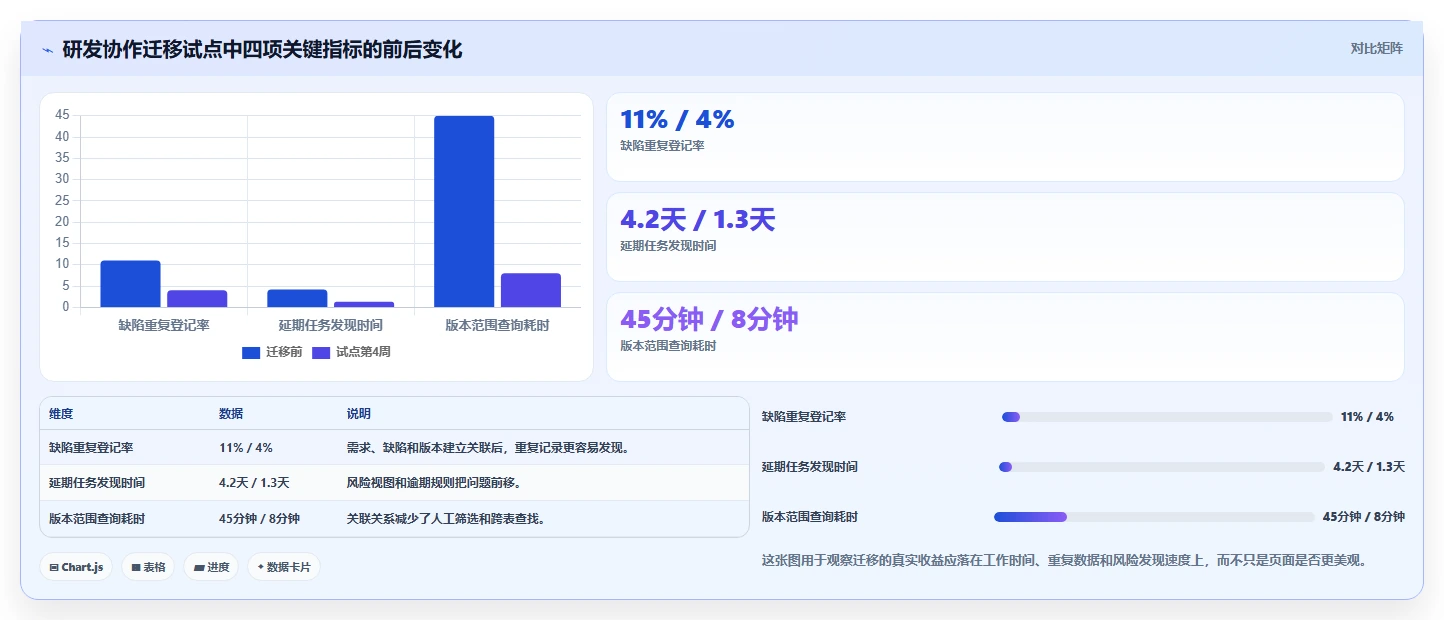The image size is (1444, 620).
Task: Click table note 需求、缺陷和版本建立关联后，重复记录更容易发现。
Action: click(488, 448)
